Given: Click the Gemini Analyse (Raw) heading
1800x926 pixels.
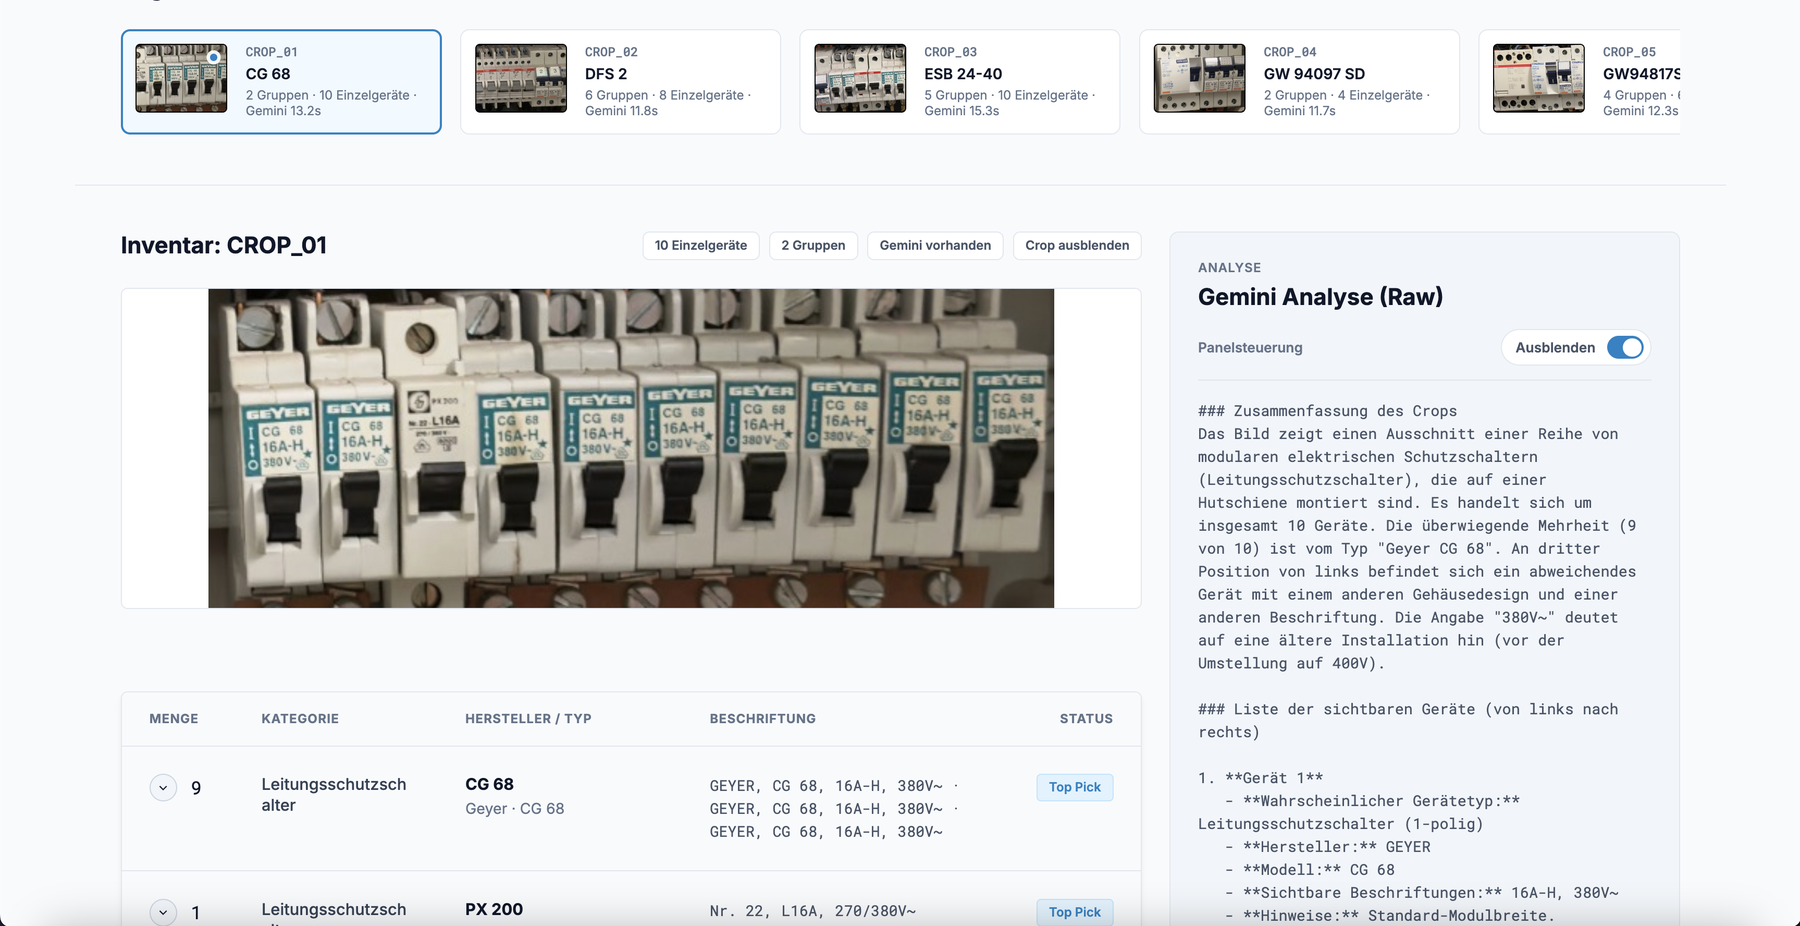Looking at the screenshot, I should click(x=1320, y=297).
